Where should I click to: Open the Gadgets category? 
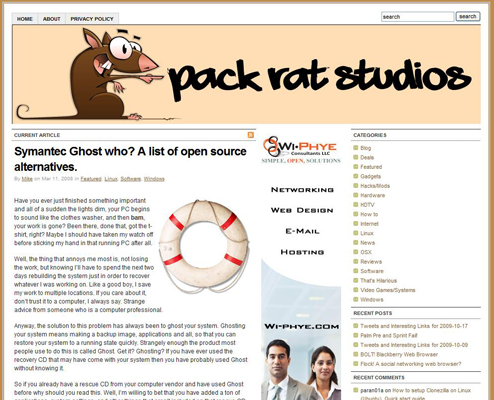coord(370,176)
